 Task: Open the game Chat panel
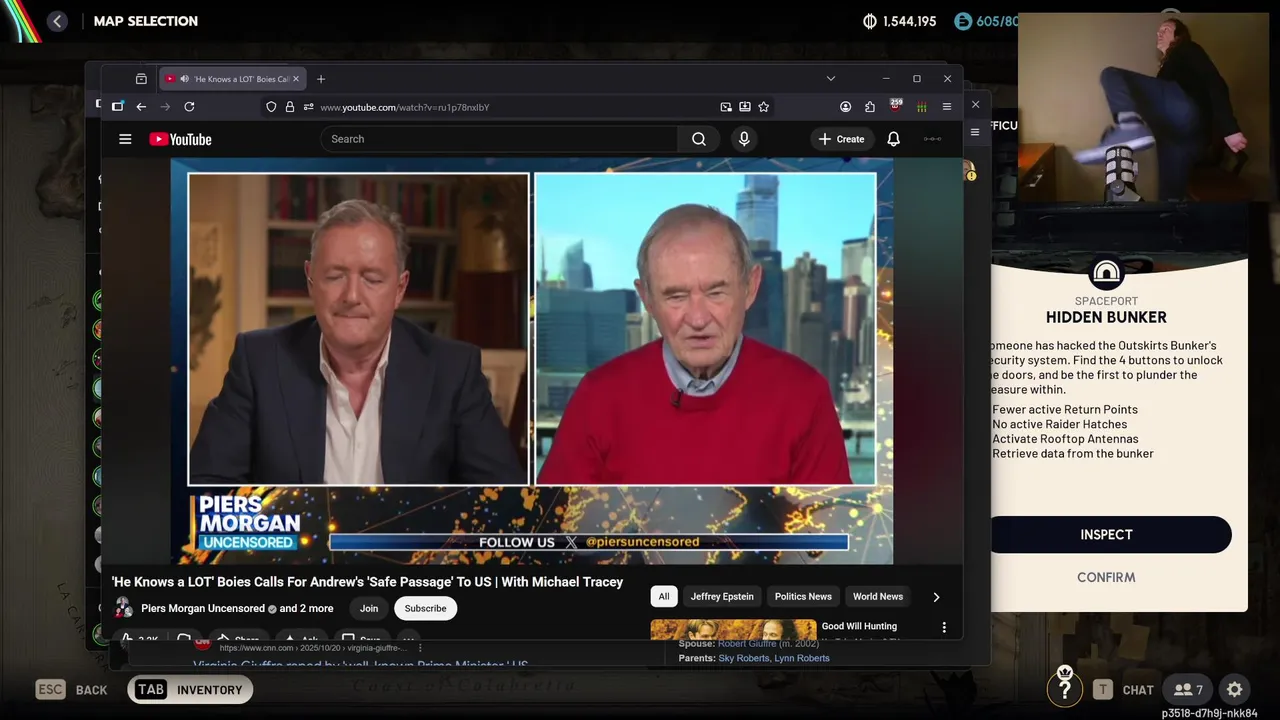(x=1125, y=689)
